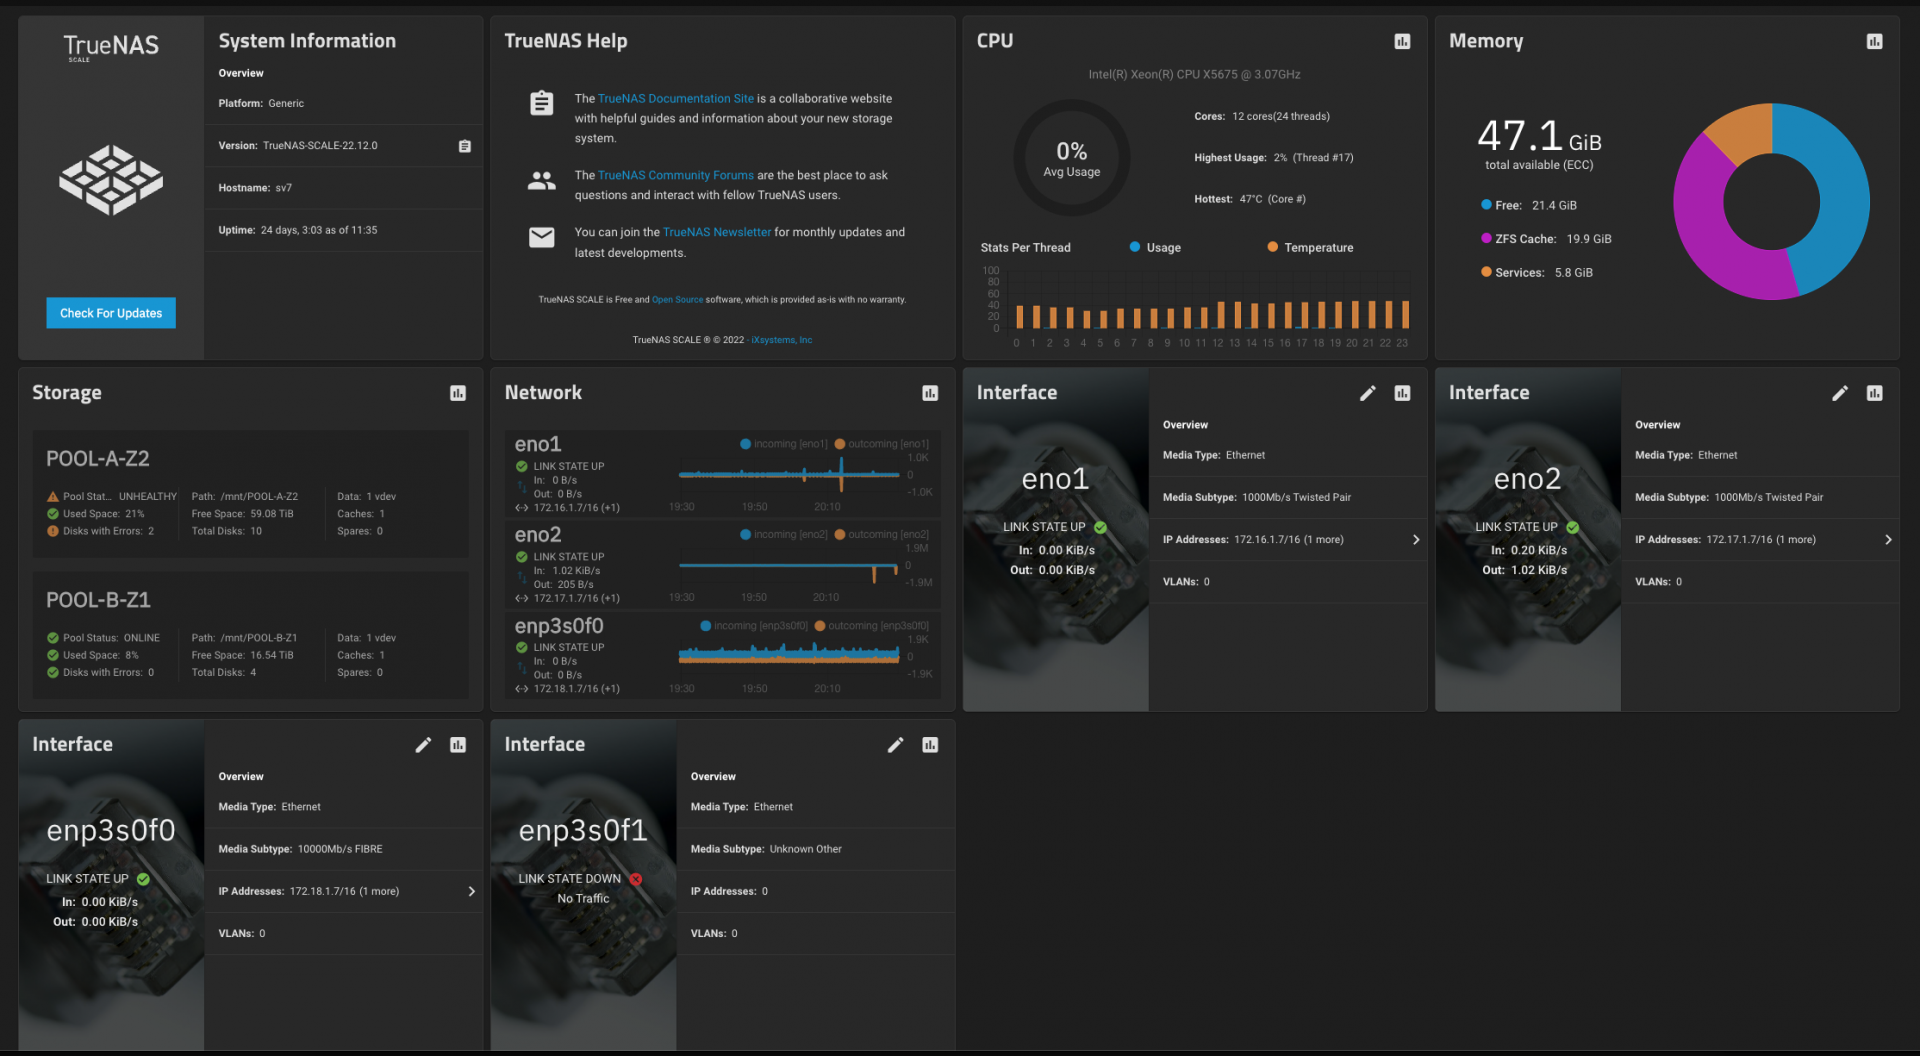The image size is (1920, 1056).
Task: Click the community people icon in Help
Action: [x=542, y=181]
